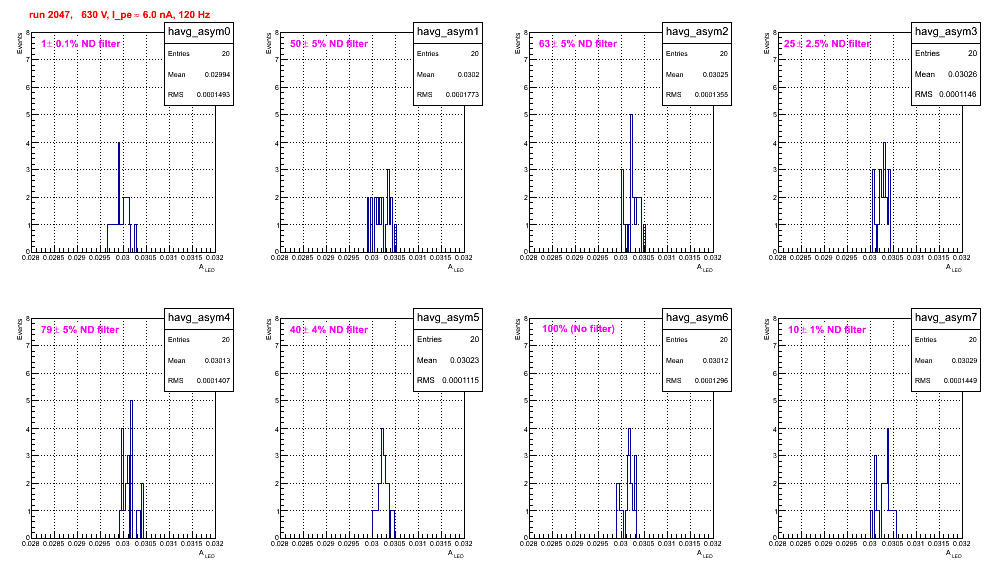Click Mean 0.03012 in havg_asym6 stats
Screen dimensions: 996x572
(x=697, y=360)
